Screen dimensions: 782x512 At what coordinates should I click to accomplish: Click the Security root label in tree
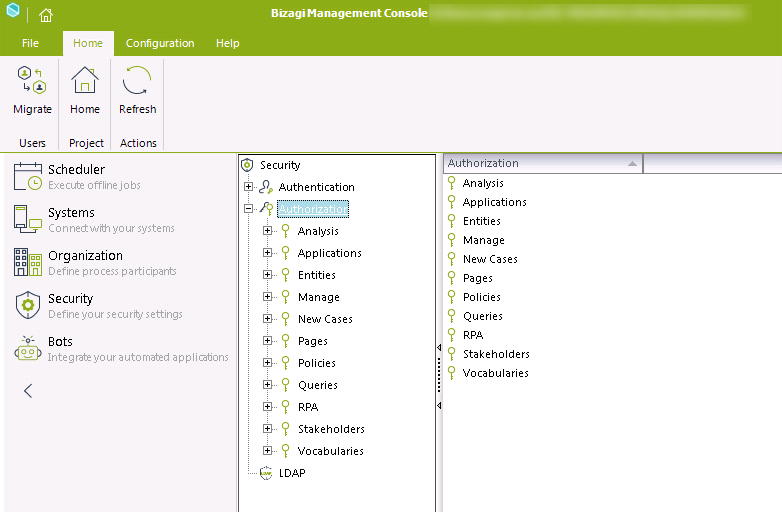280,165
